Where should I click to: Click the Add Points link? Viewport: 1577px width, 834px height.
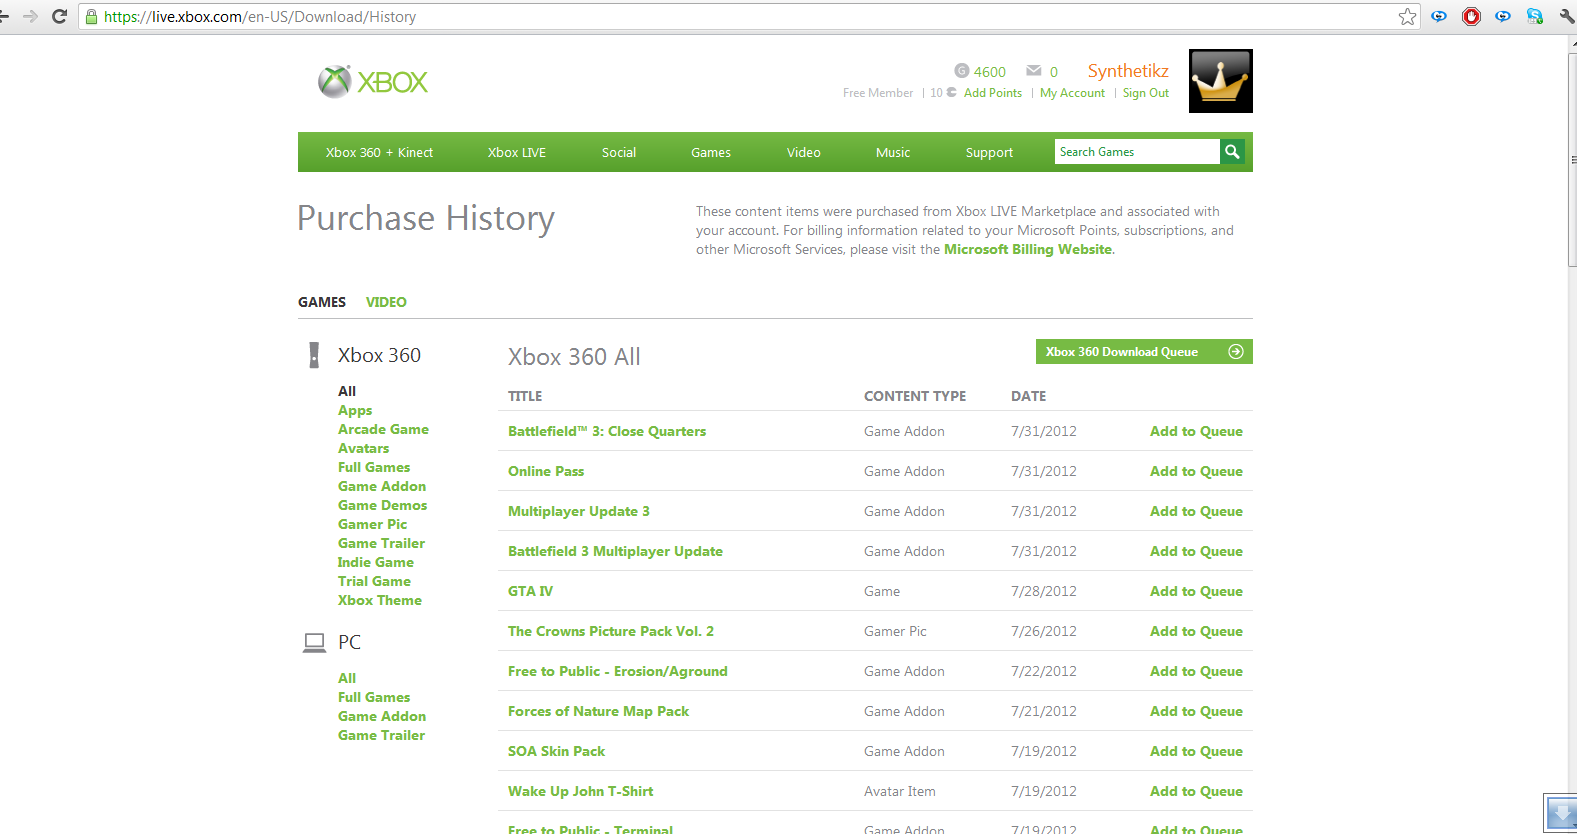click(993, 93)
